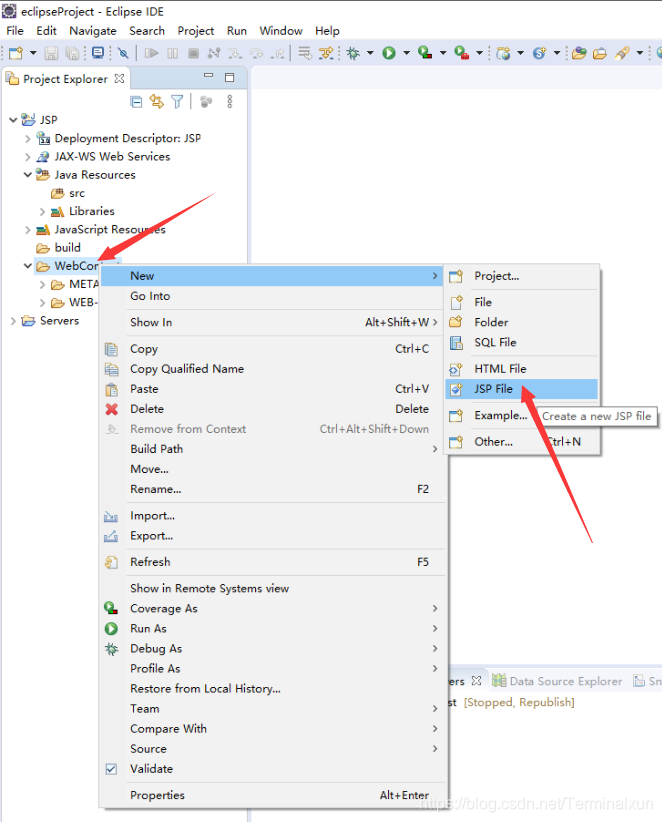Click the Debug bug toolbar icon
Viewport: 662px width, 822px height.
coord(353,53)
